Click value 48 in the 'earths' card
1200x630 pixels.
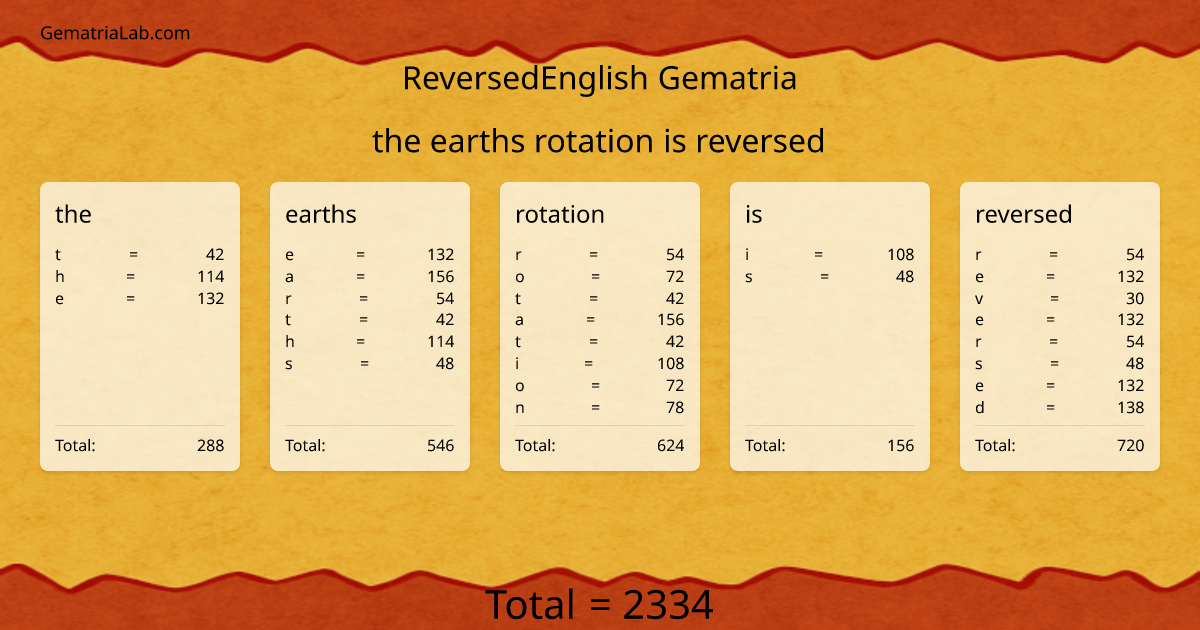pos(445,364)
